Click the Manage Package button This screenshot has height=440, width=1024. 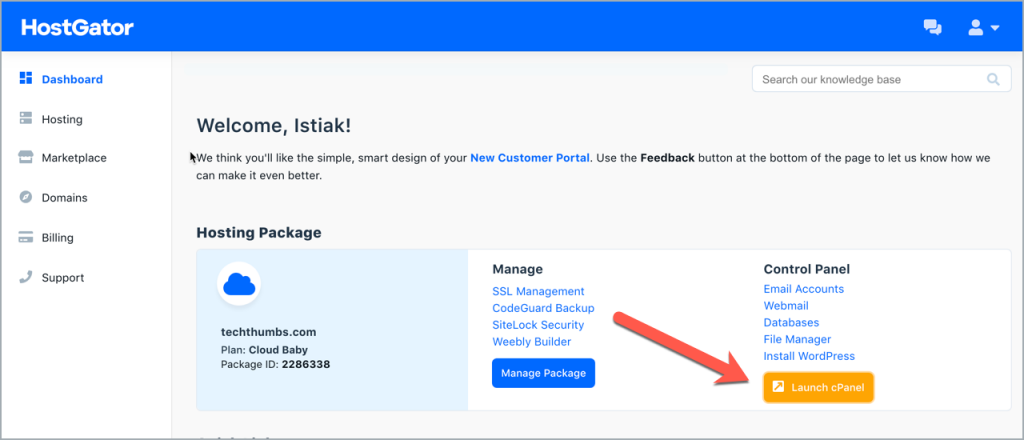tap(543, 373)
